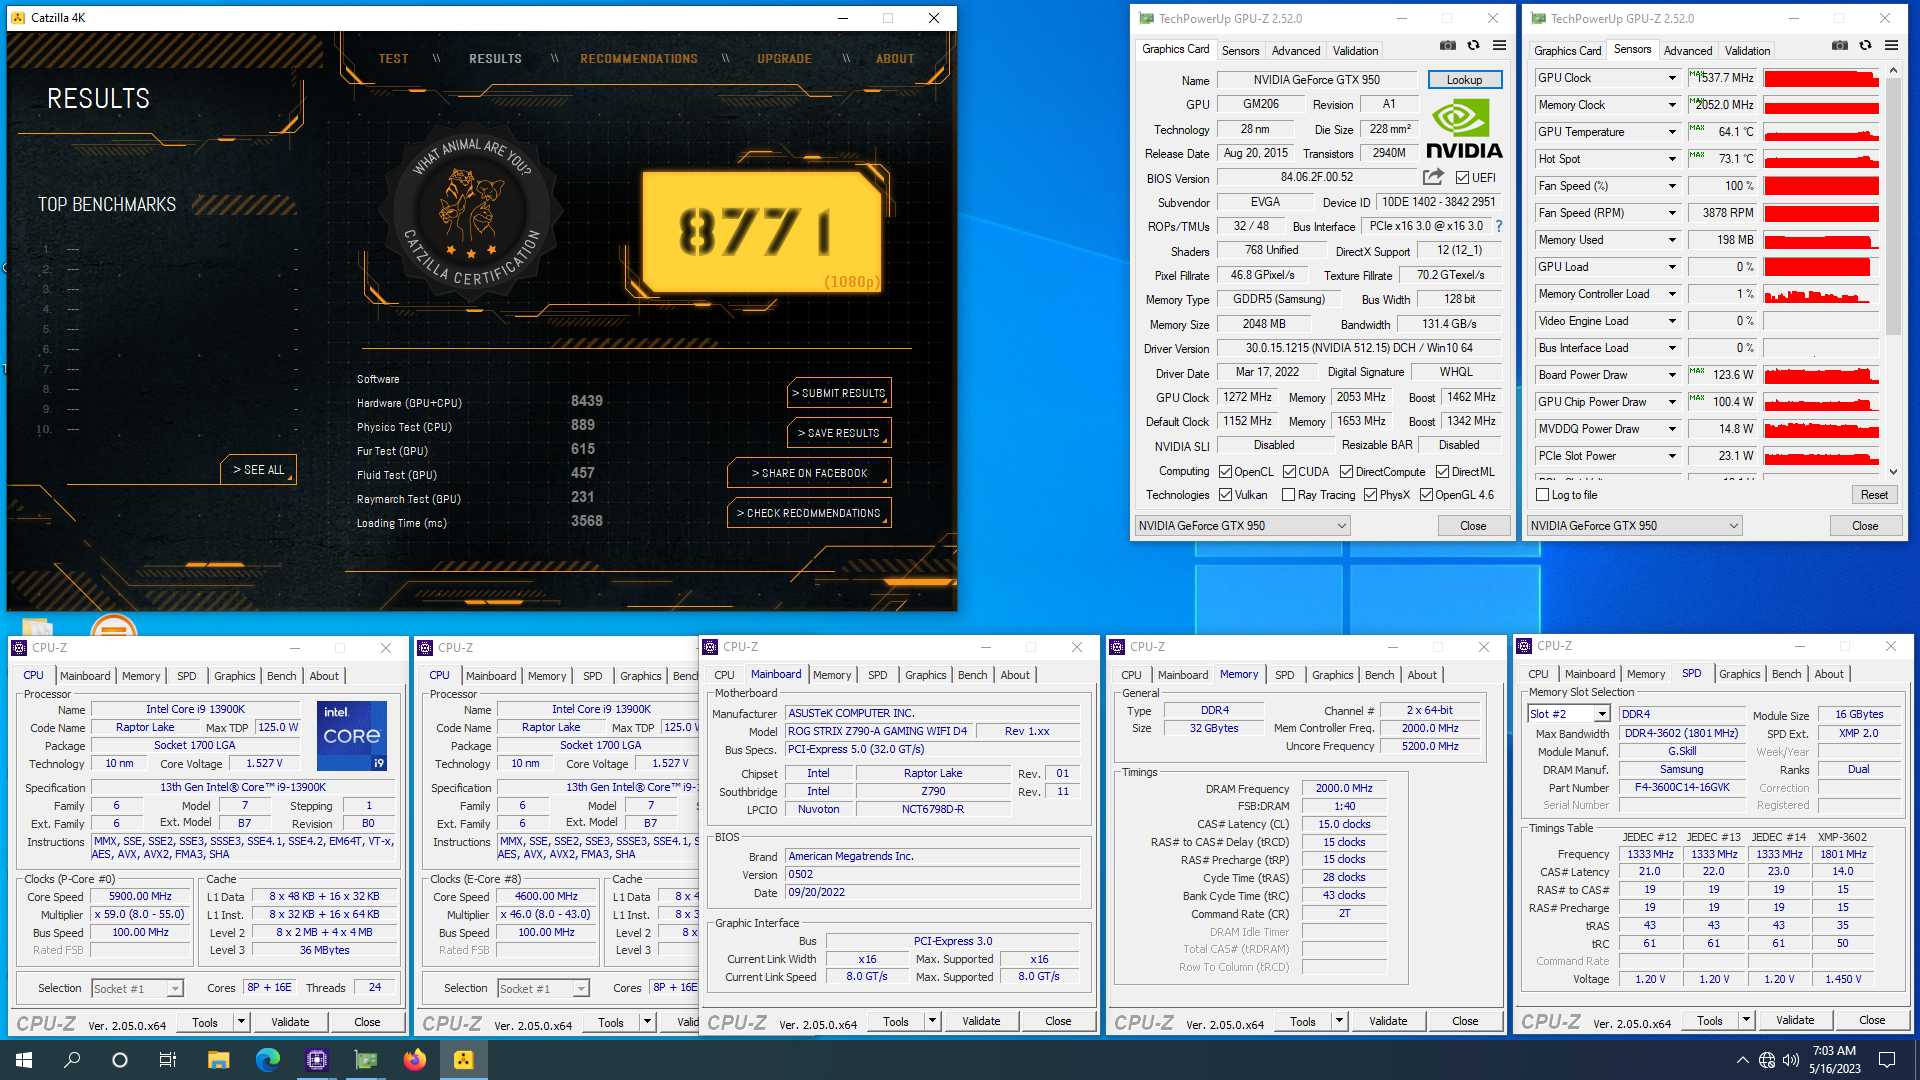Viewport: 1920px width, 1080px height.
Task: Expand GPU Temperature sensor dropdown
Action: (x=1671, y=132)
